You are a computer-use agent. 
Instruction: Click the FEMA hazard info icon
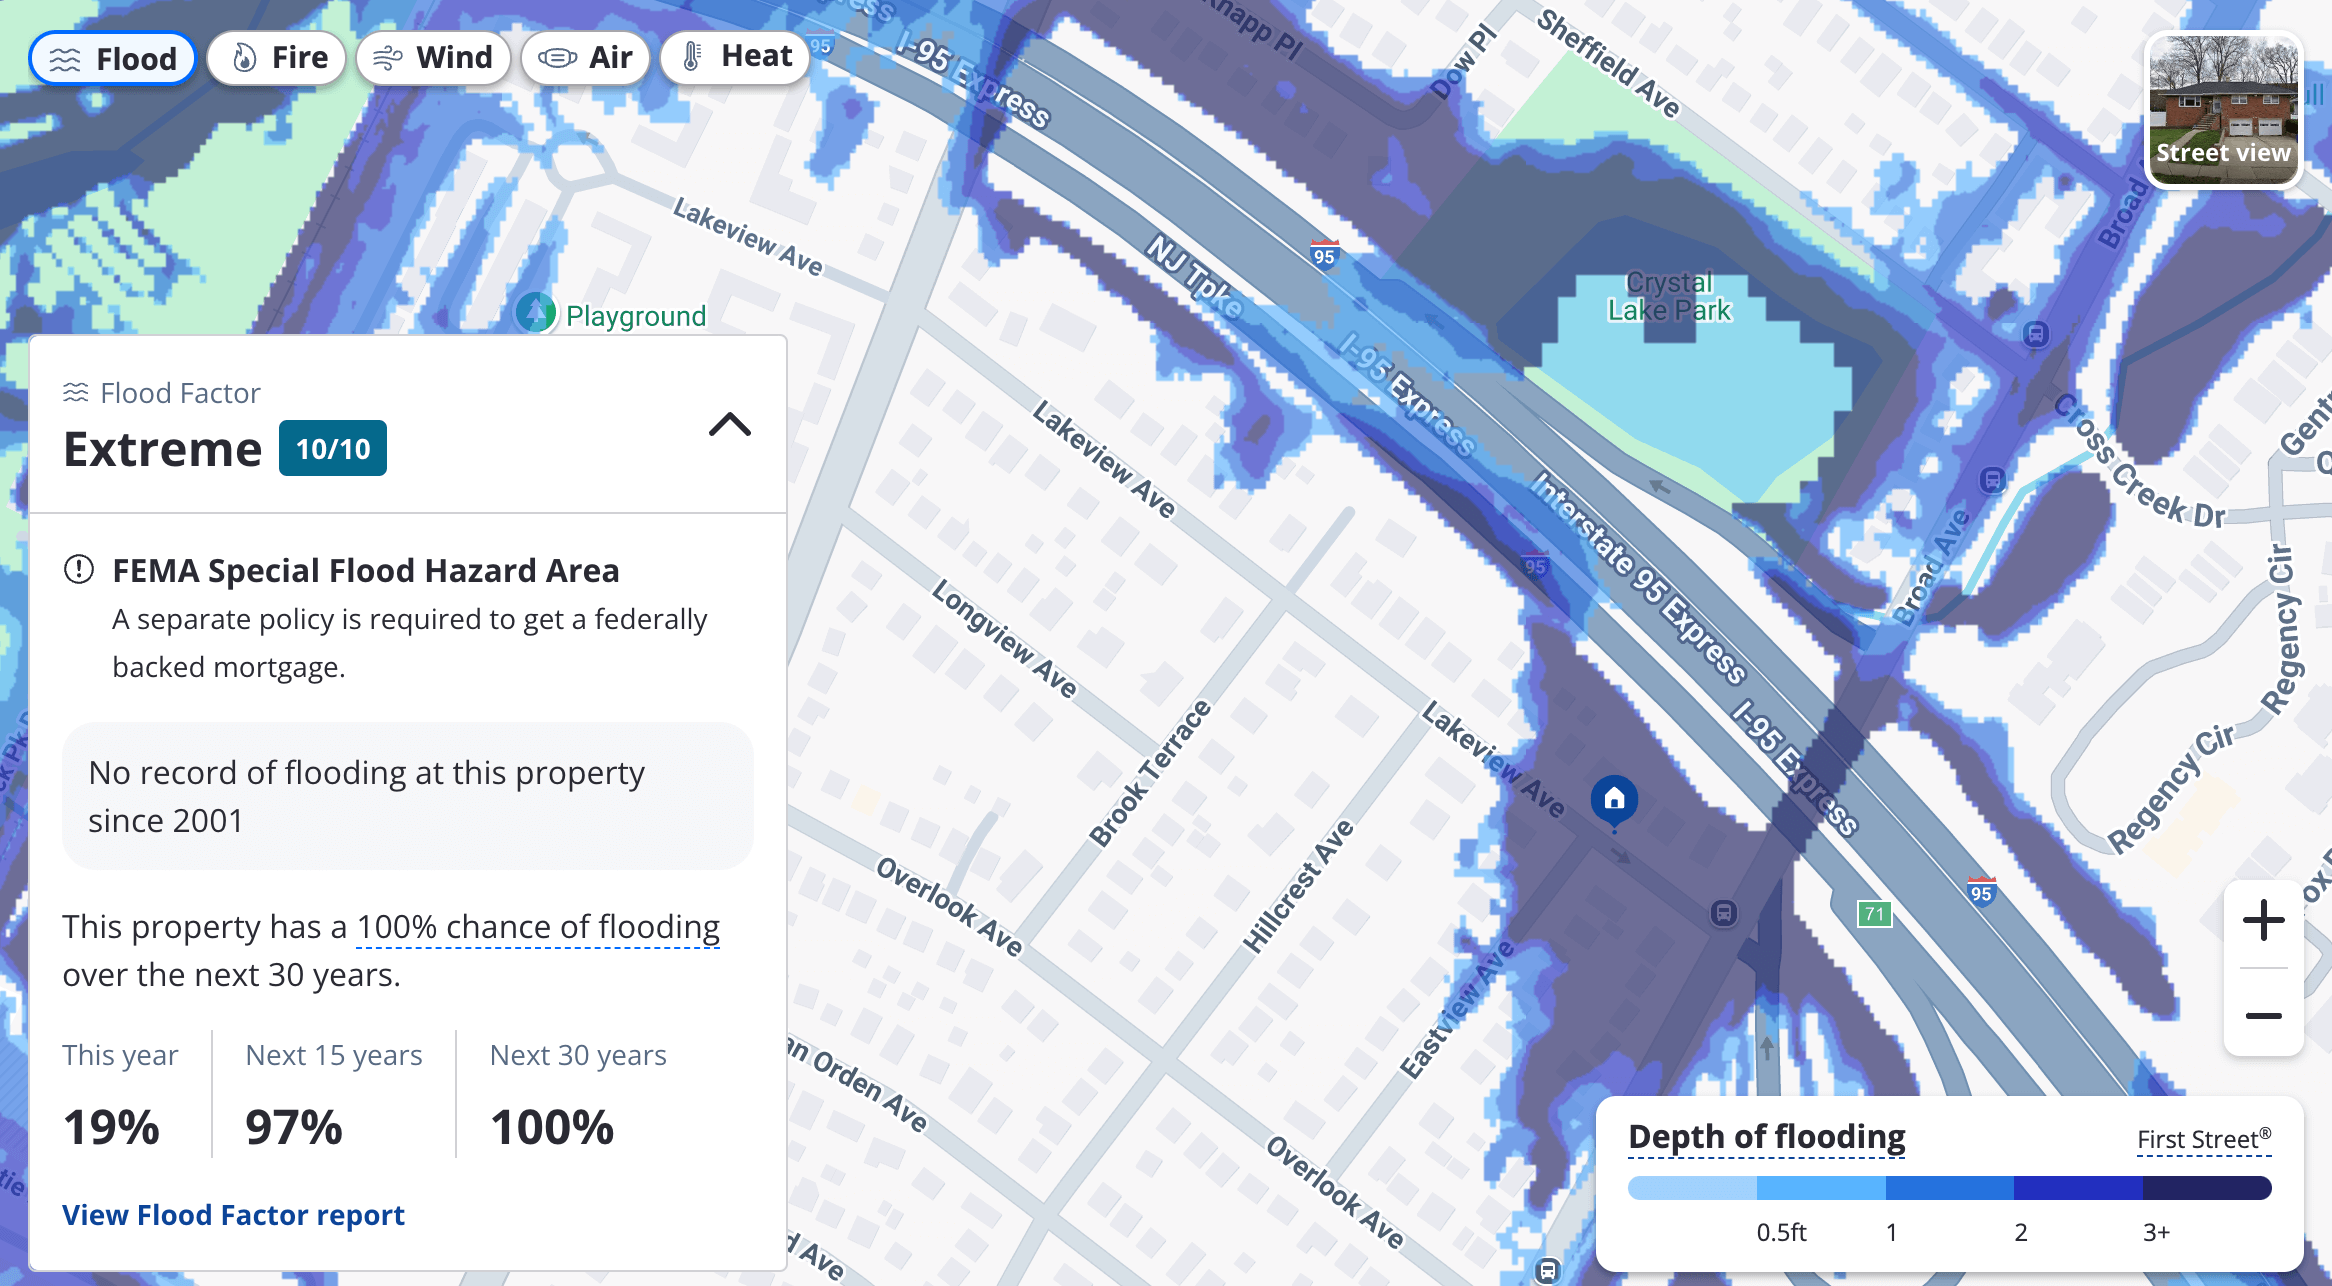click(x=76, y=567)
